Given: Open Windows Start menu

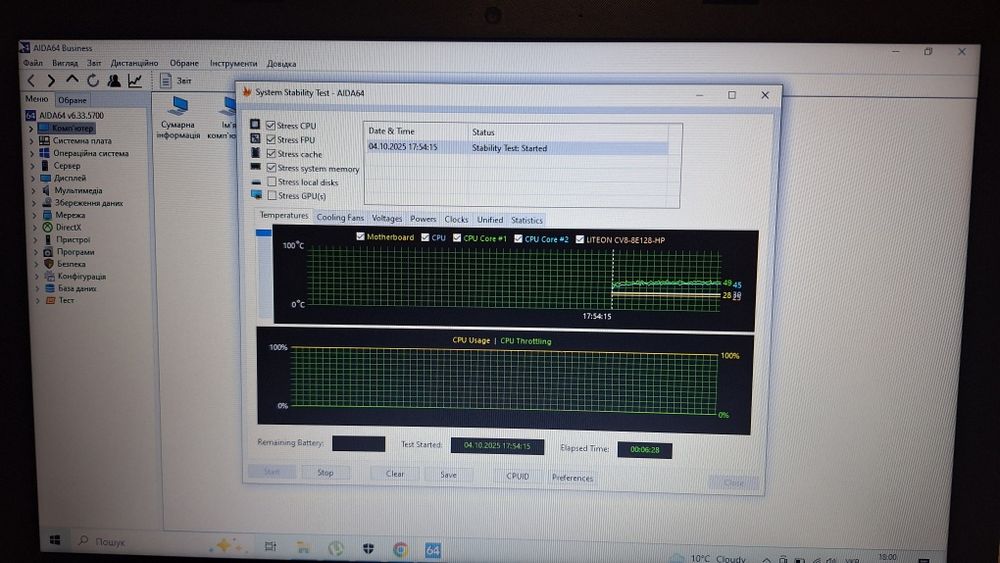Looking at the screenshot, I should [x=55, y=540].
